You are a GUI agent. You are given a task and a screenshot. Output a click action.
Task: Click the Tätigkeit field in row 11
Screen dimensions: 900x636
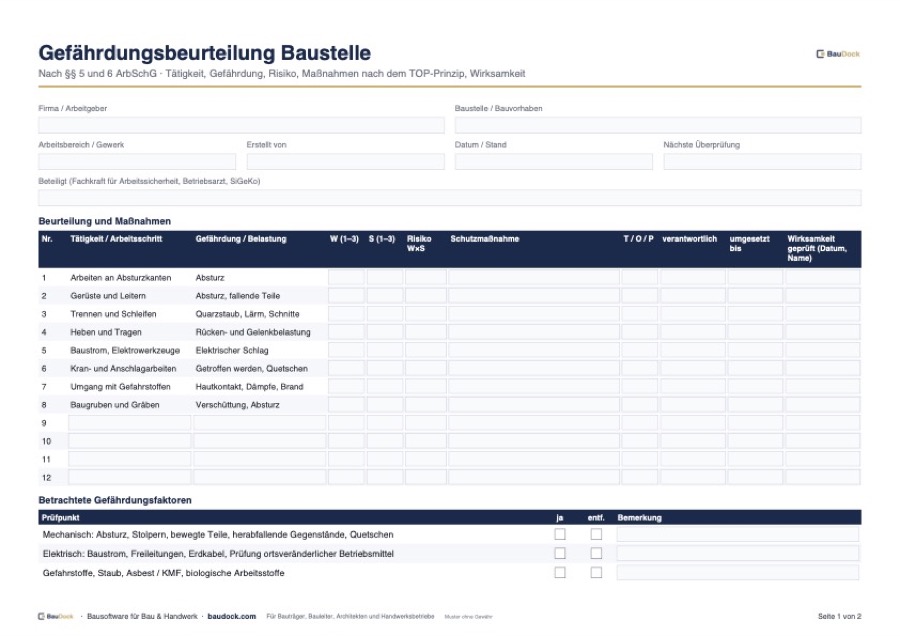pyautogui.click(x=129, y=459)
